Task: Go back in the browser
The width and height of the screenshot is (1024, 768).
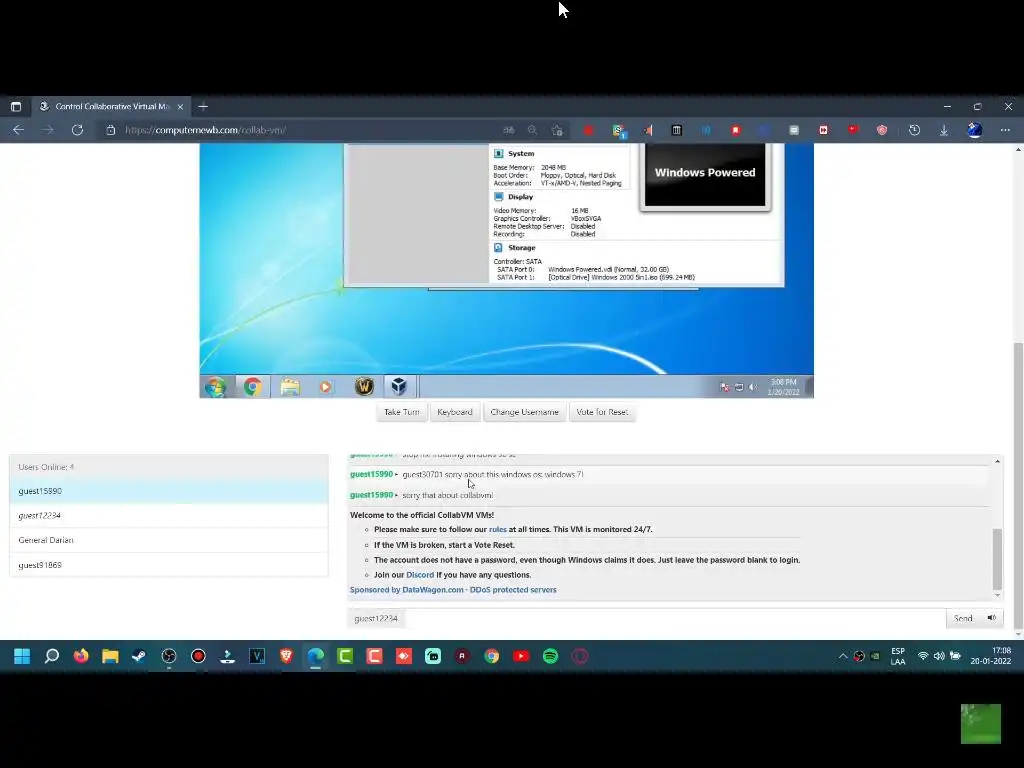Action: [x=18, y=130]
